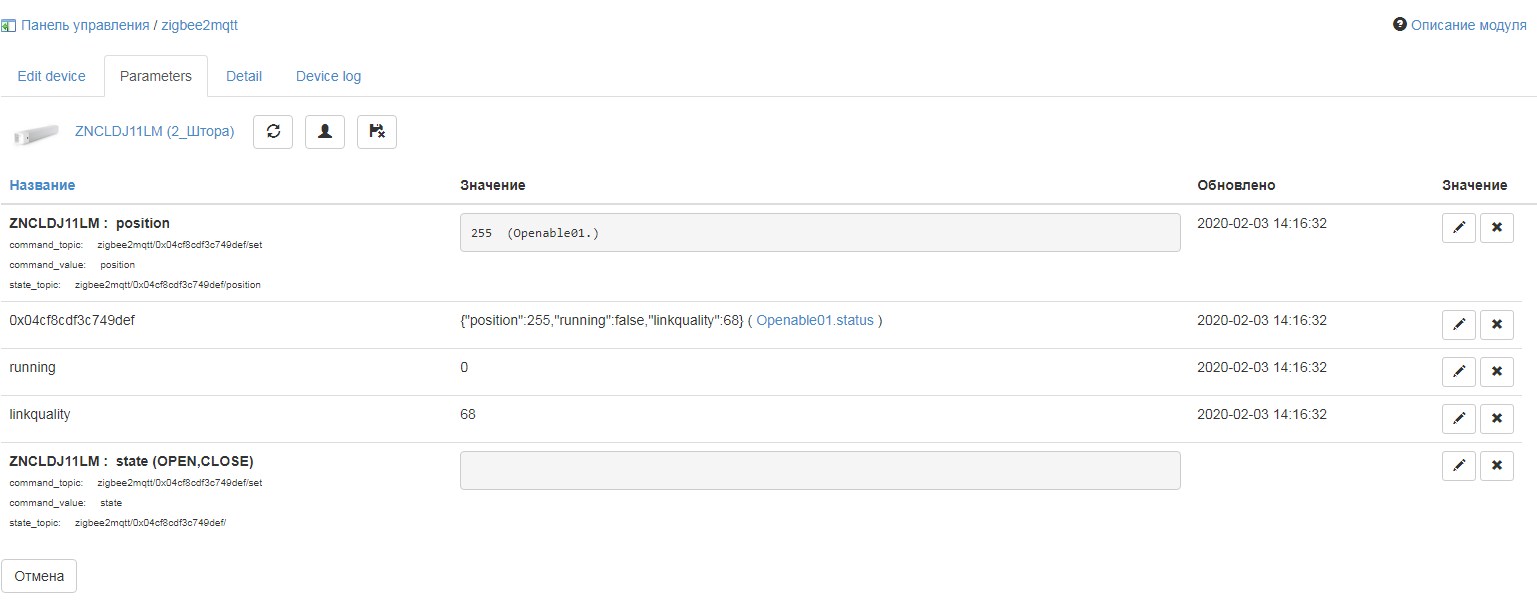Screen dimensions: 1537x607
Task: Delete the state (OPEN,CLOSE) row
Action: 1497,465
